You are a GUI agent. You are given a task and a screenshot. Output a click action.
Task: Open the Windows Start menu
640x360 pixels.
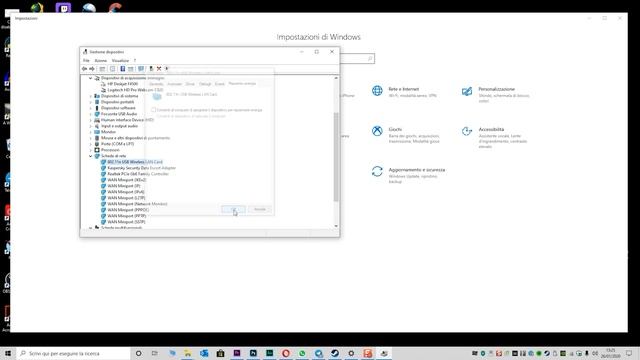(8, 353)
